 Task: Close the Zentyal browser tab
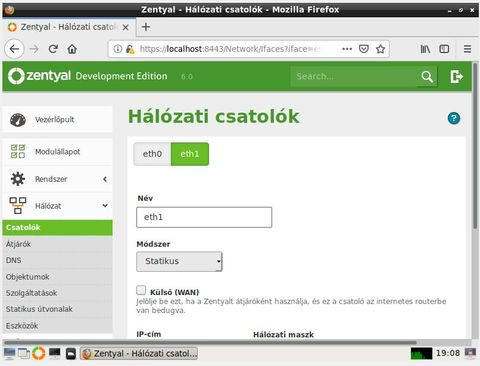[x=126, y=27]
